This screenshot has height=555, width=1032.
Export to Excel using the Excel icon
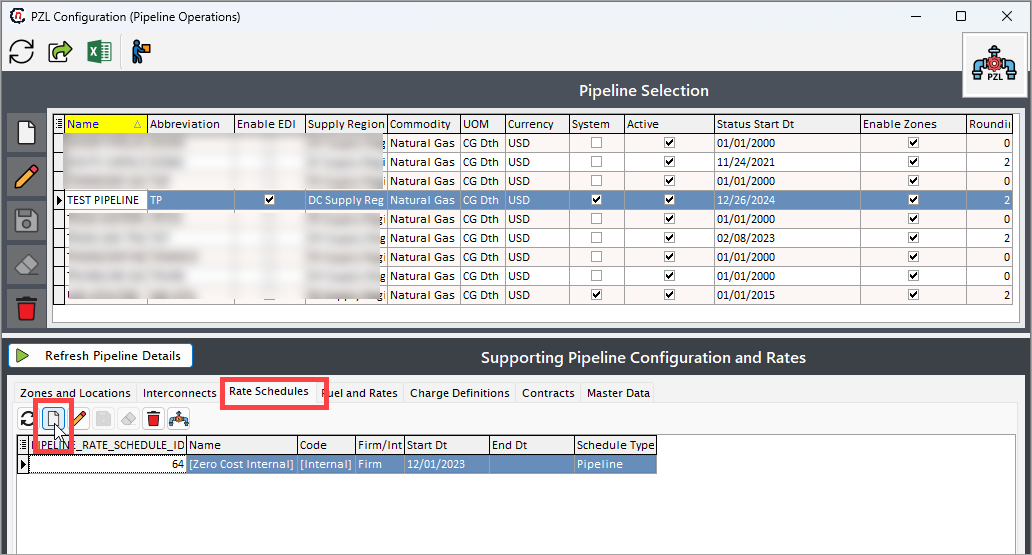(99, 51)
